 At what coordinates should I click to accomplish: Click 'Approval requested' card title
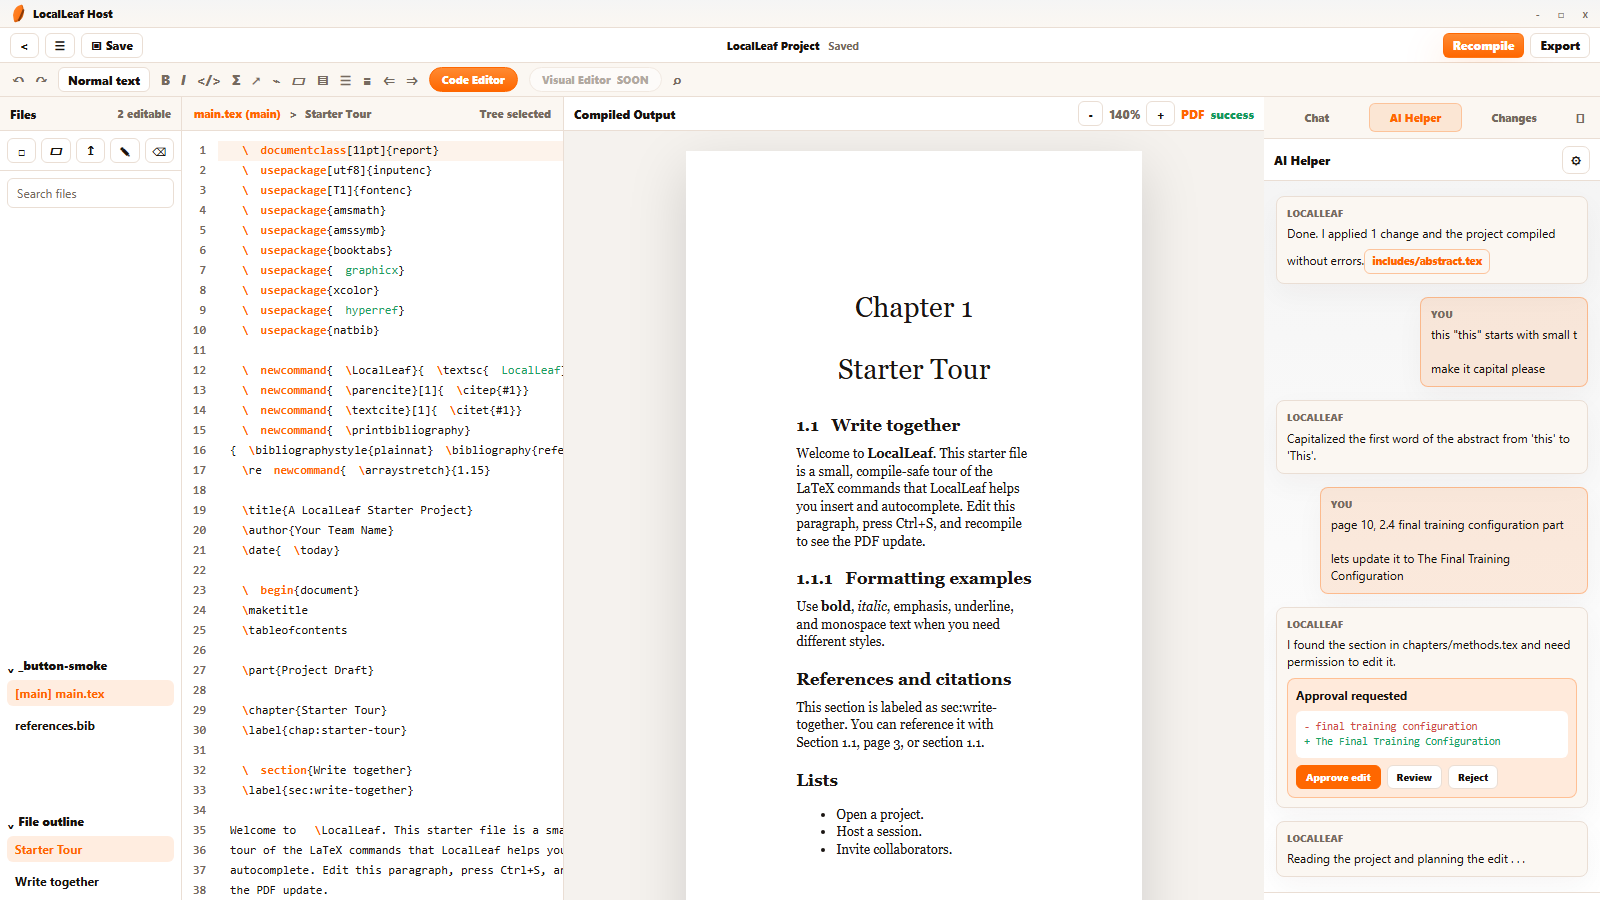tap(1351, 696)
